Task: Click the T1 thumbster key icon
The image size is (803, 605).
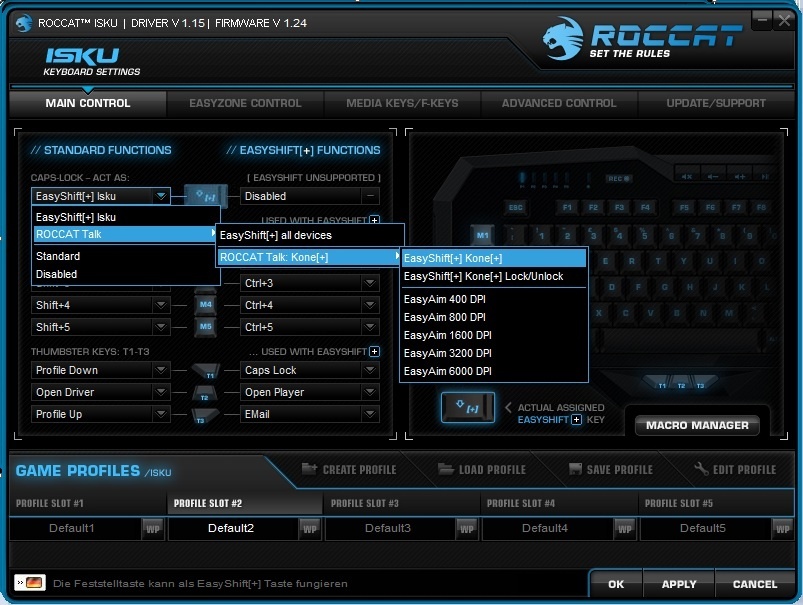Action: pos(206,370)
